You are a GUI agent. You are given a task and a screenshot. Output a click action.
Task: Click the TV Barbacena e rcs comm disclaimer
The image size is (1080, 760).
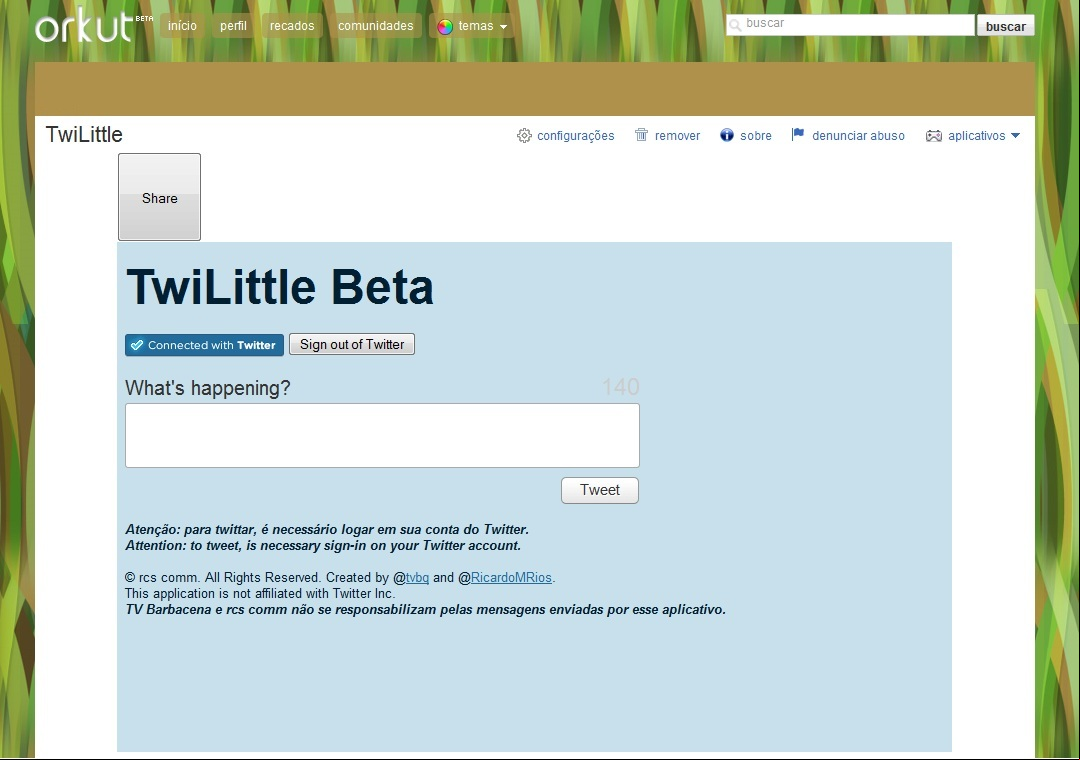coord(426,609)
